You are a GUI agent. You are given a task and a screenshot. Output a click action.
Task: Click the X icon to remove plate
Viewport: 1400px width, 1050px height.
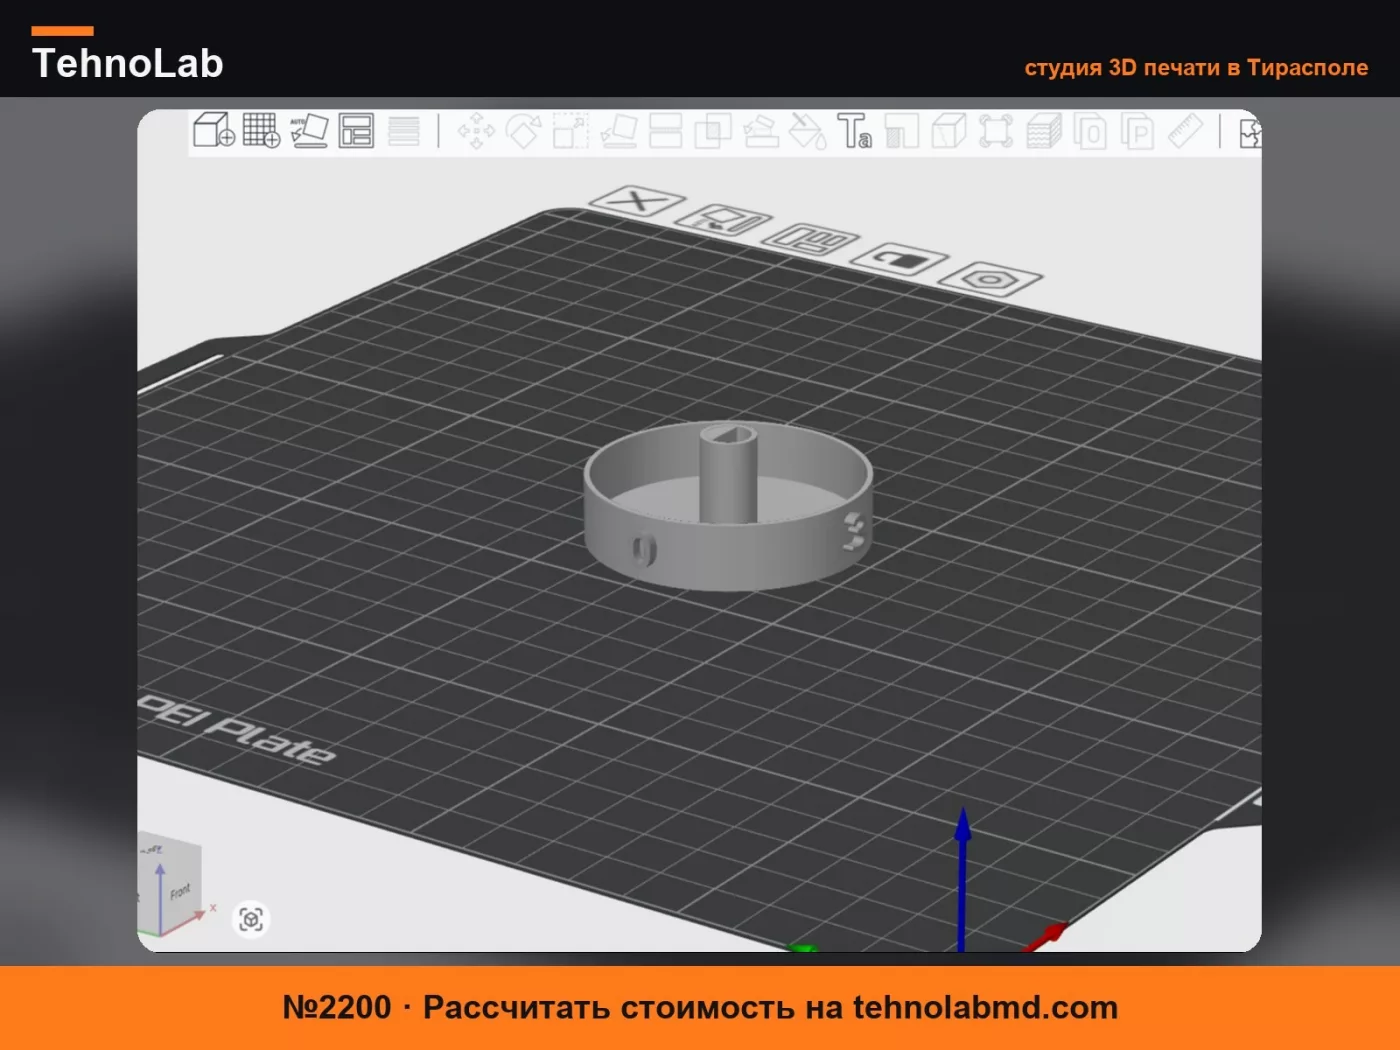tap(637, 201)
